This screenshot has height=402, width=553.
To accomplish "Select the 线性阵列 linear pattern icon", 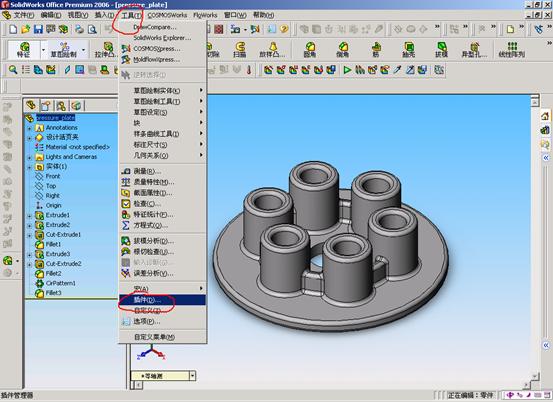I will click(512, 49).
